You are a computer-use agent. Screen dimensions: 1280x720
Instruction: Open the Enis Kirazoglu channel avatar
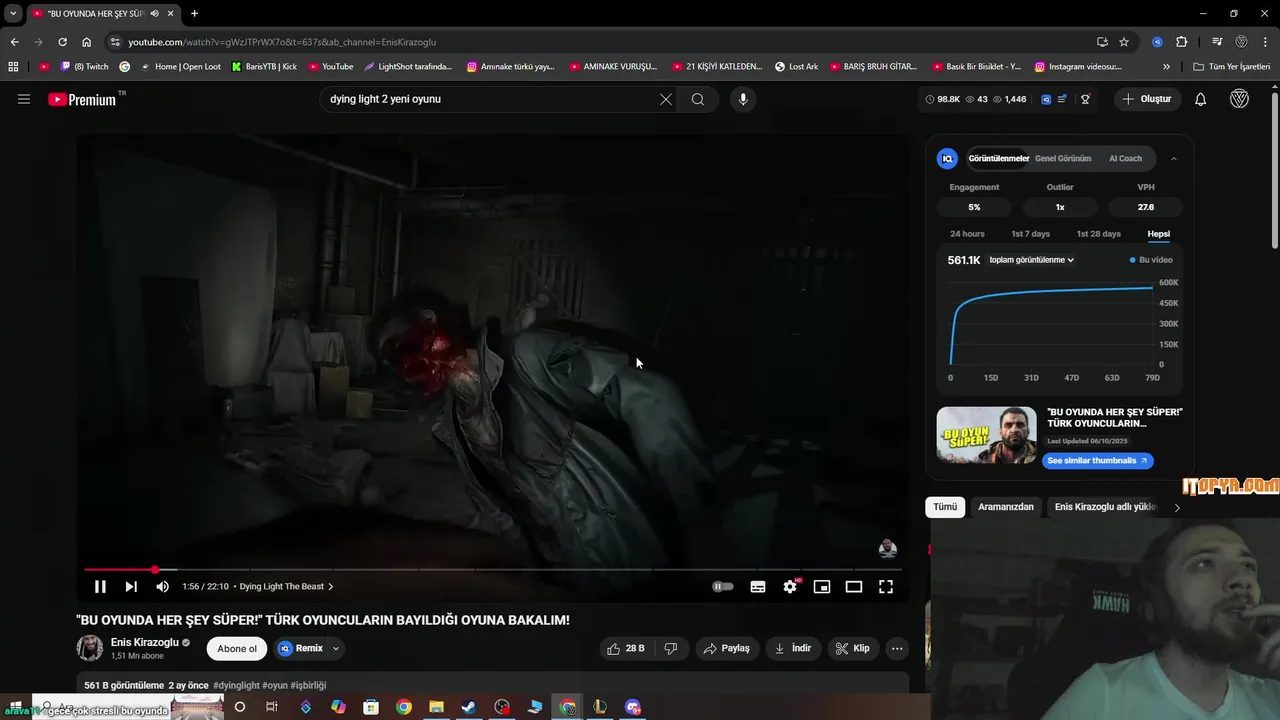[x=90, y=648]
